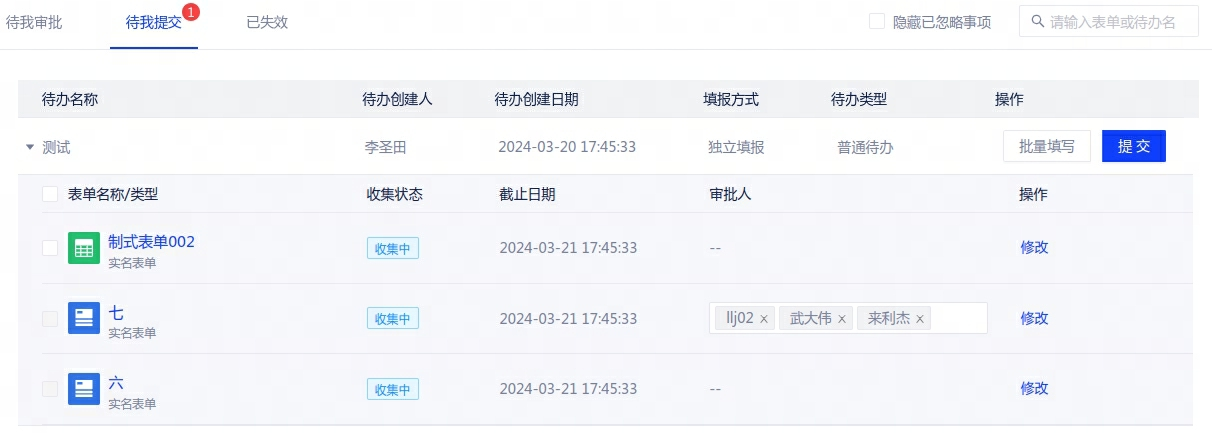Screen dimensions: 1212x433
Task: Click the blue form icon beside 七
Action: pyautogui.click(x=84, y=318)
